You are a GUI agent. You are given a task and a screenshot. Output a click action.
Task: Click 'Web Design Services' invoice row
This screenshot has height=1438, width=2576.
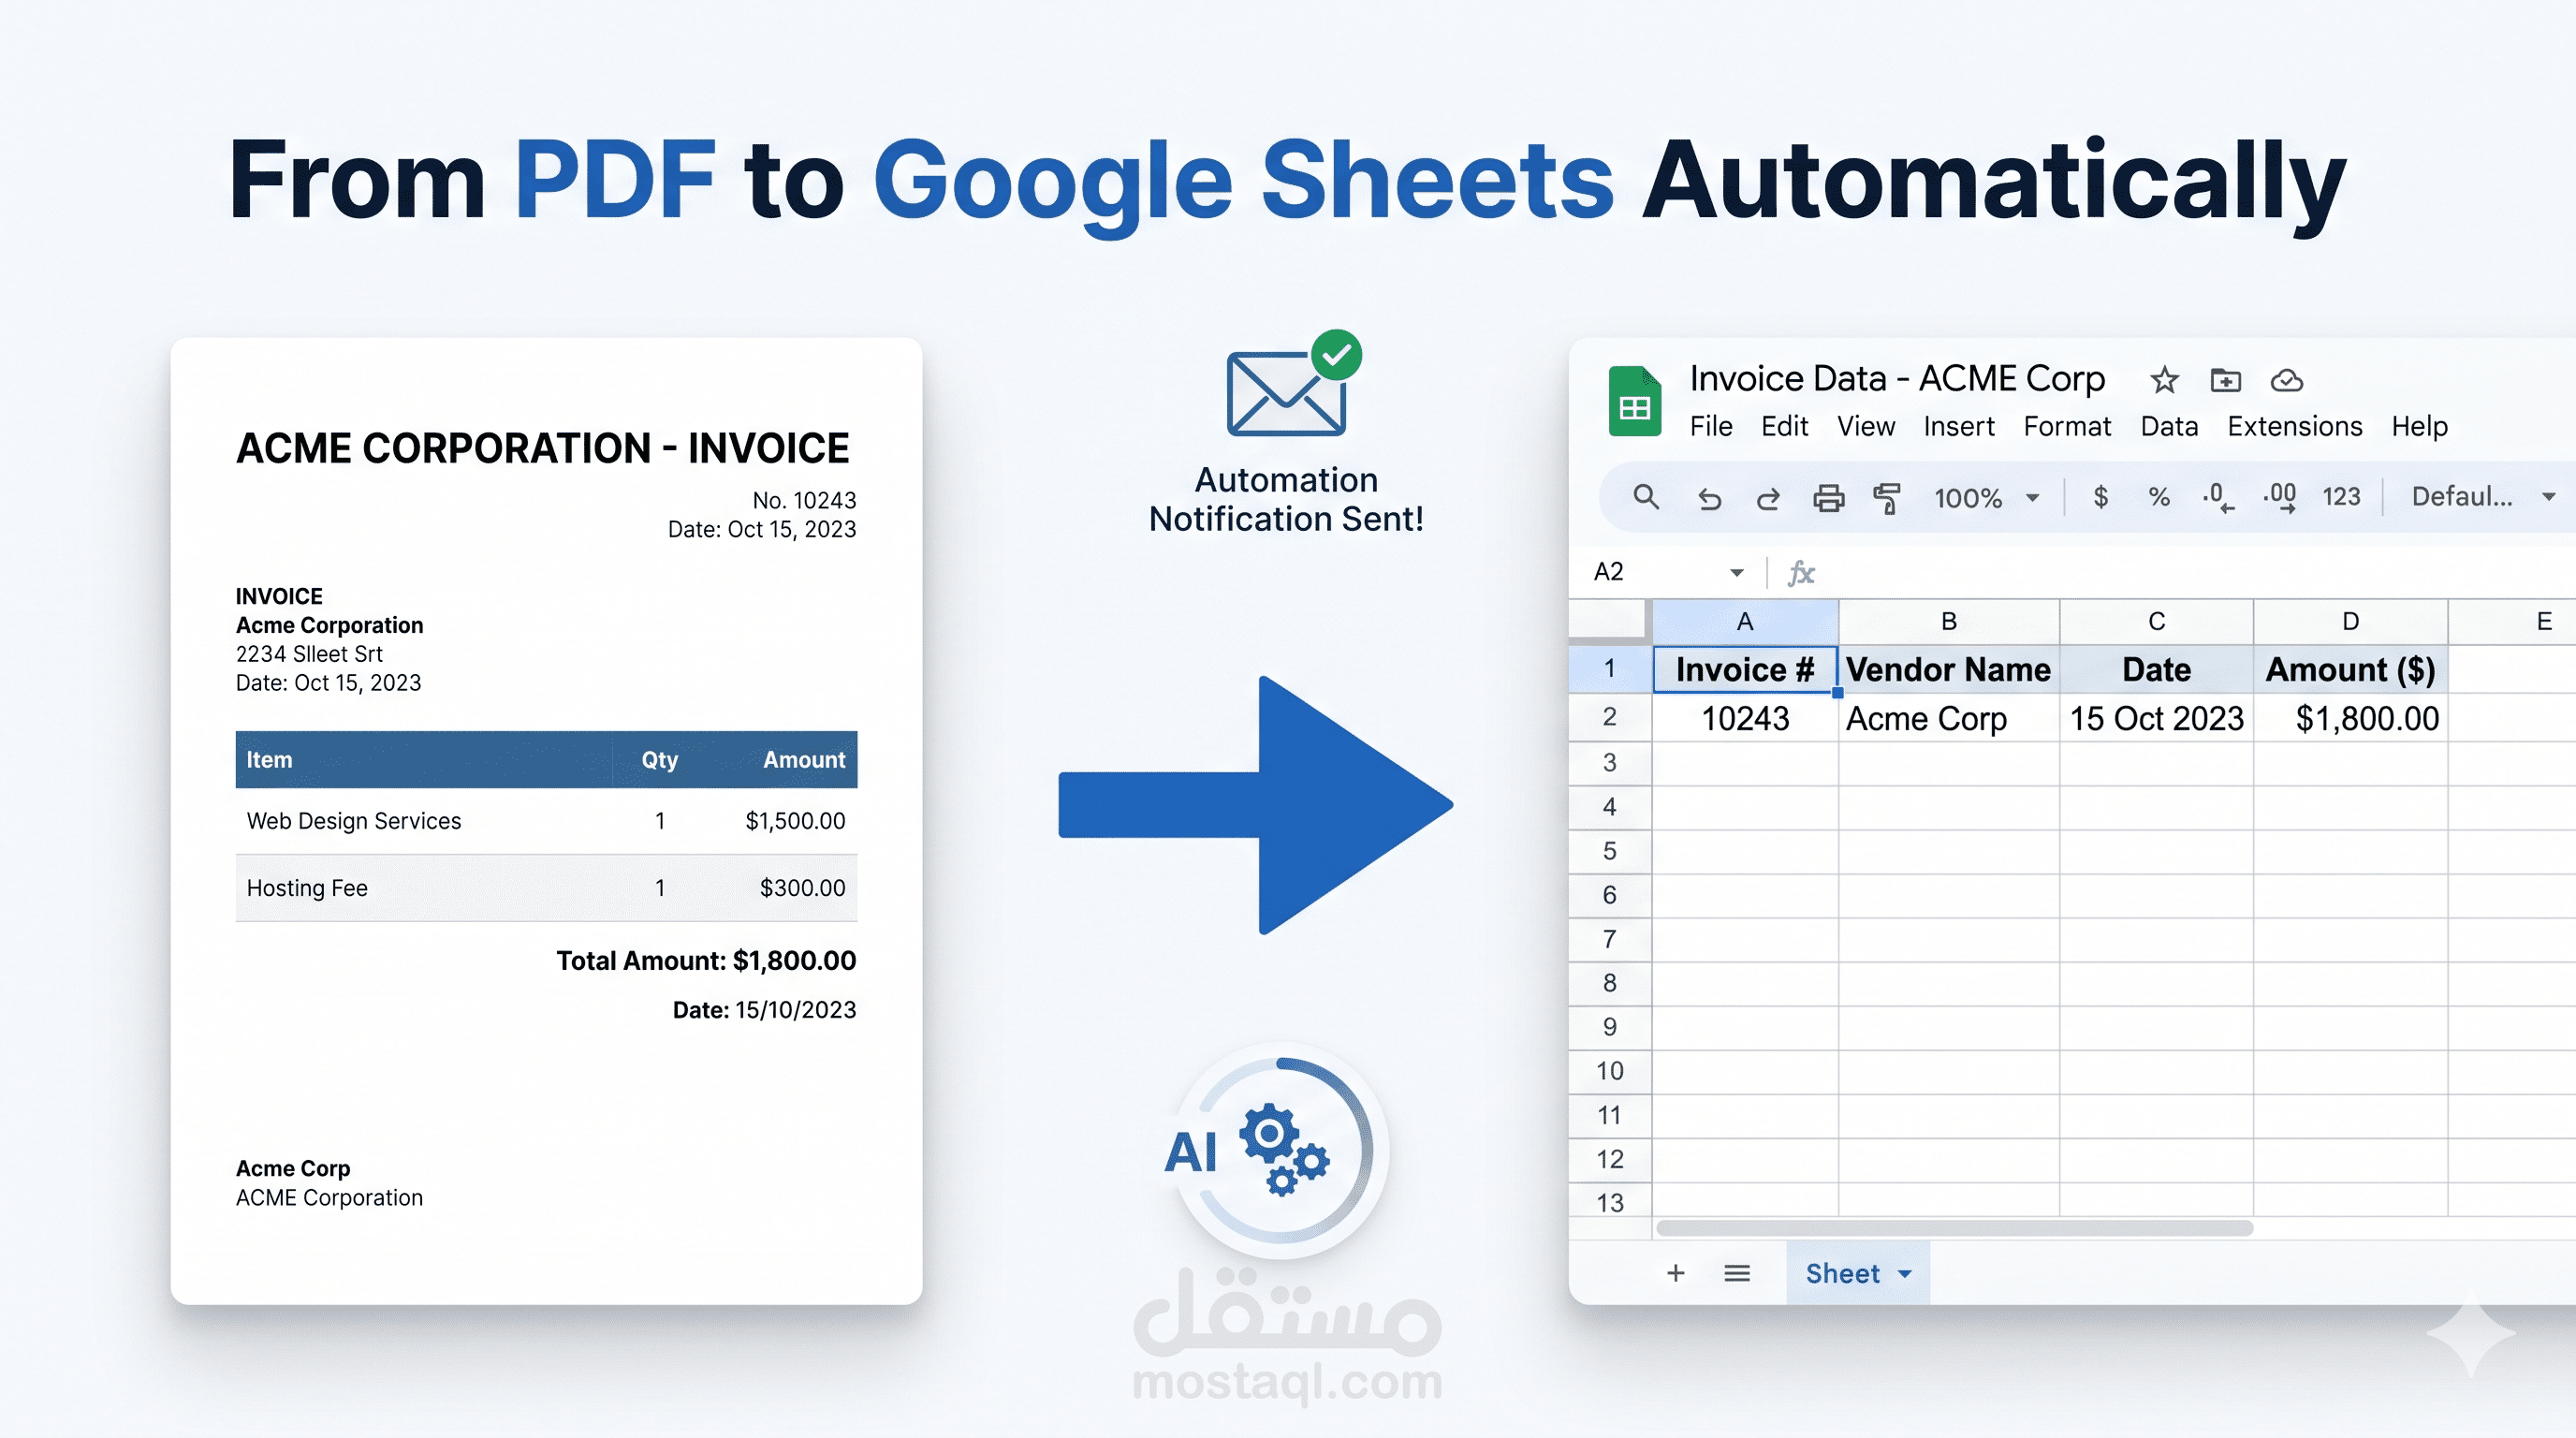(546, 821)
